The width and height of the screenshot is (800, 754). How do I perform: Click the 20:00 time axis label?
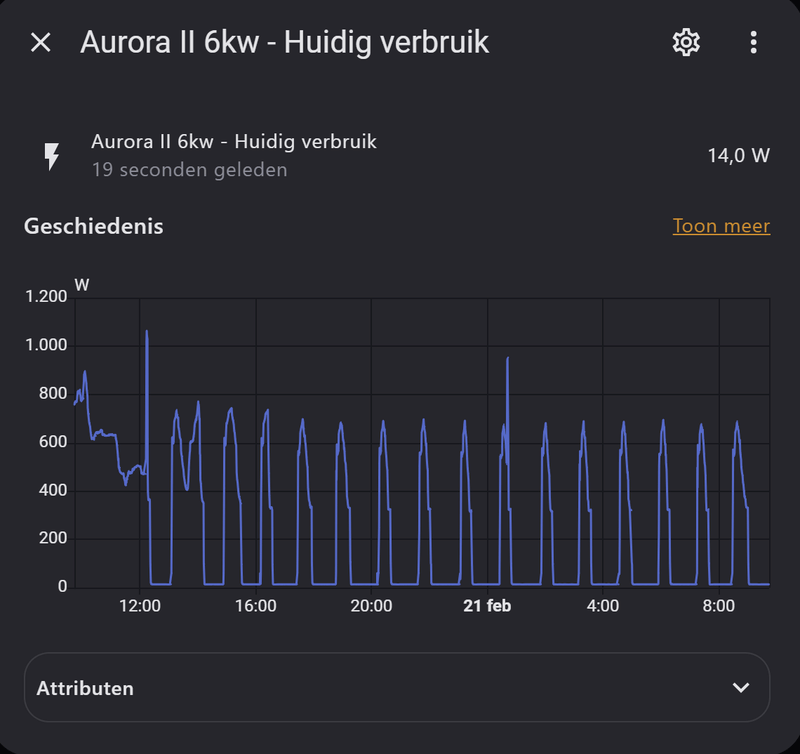pos(371,606)
